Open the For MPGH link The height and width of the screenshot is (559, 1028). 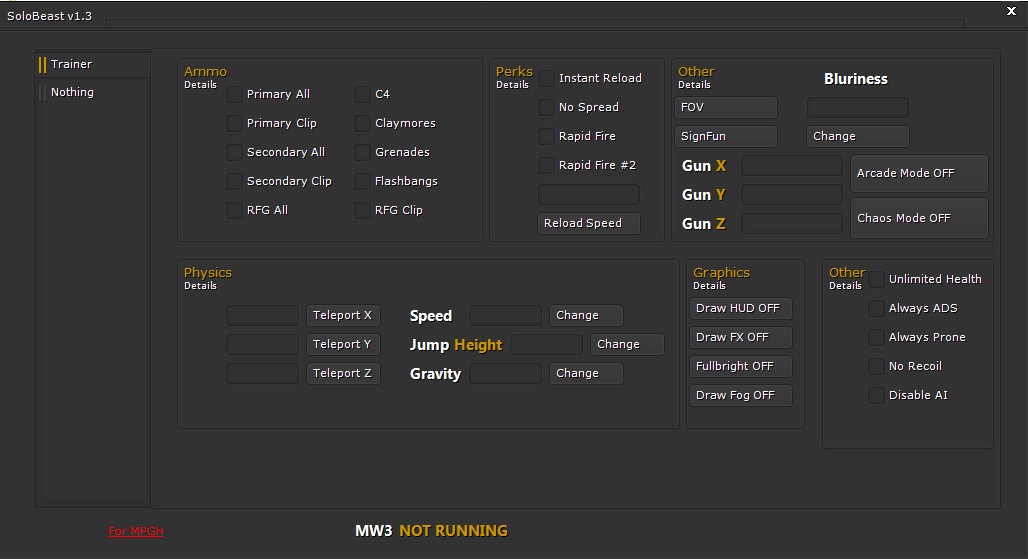[136, 531]
